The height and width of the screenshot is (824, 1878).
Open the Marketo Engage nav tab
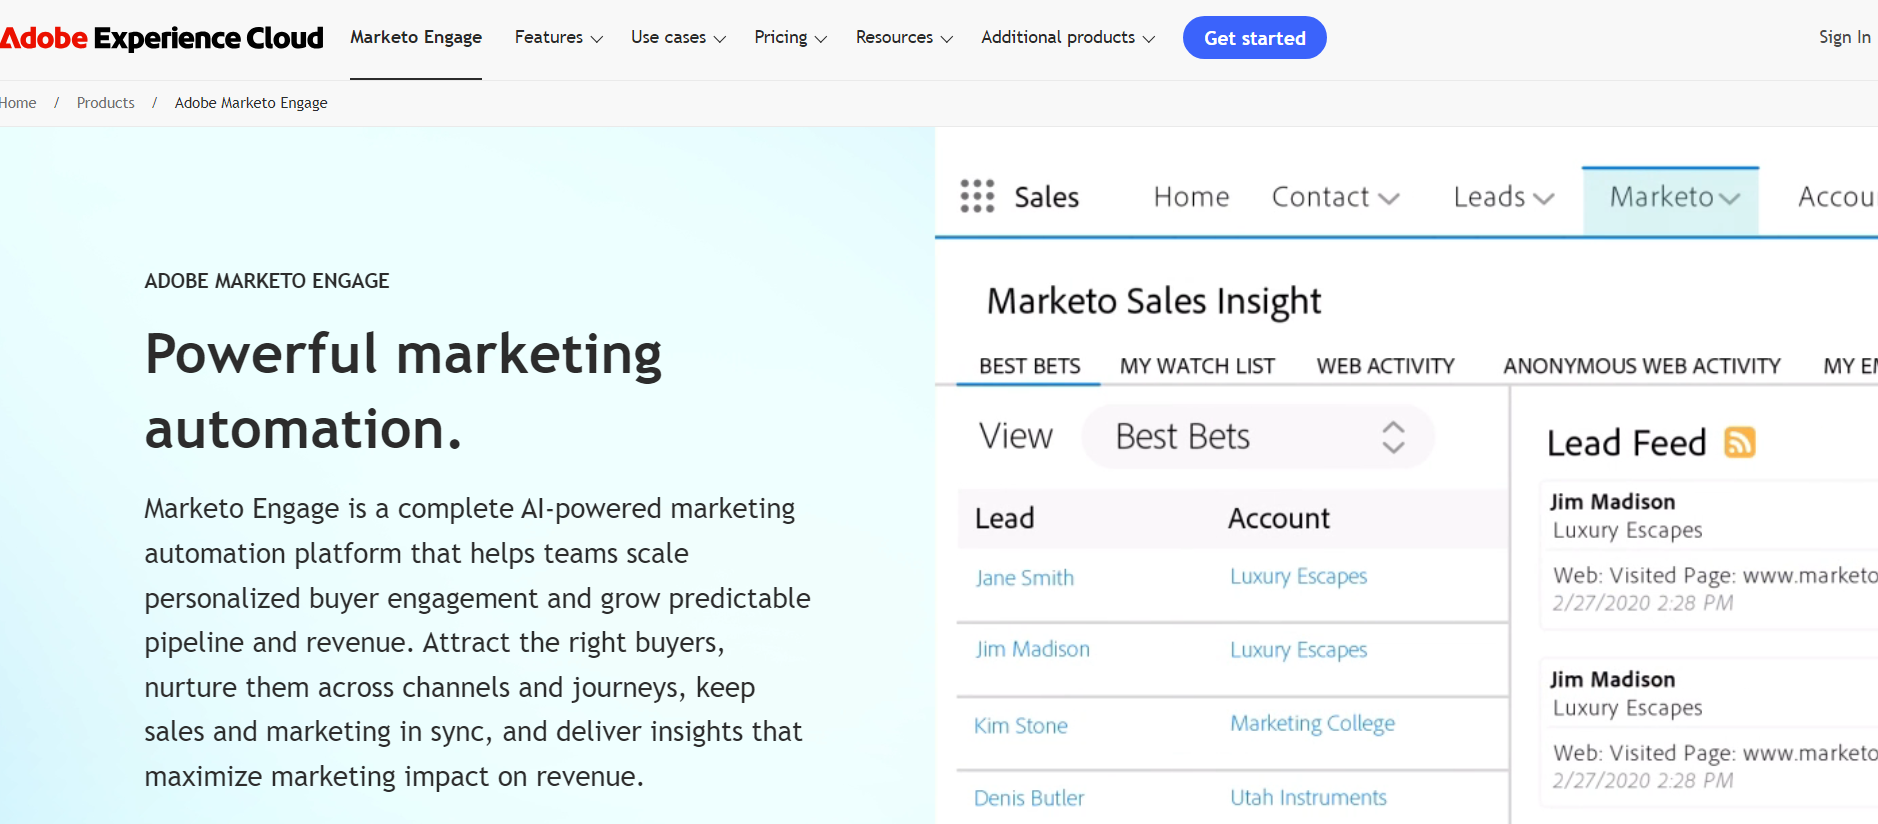coord(416,37)
